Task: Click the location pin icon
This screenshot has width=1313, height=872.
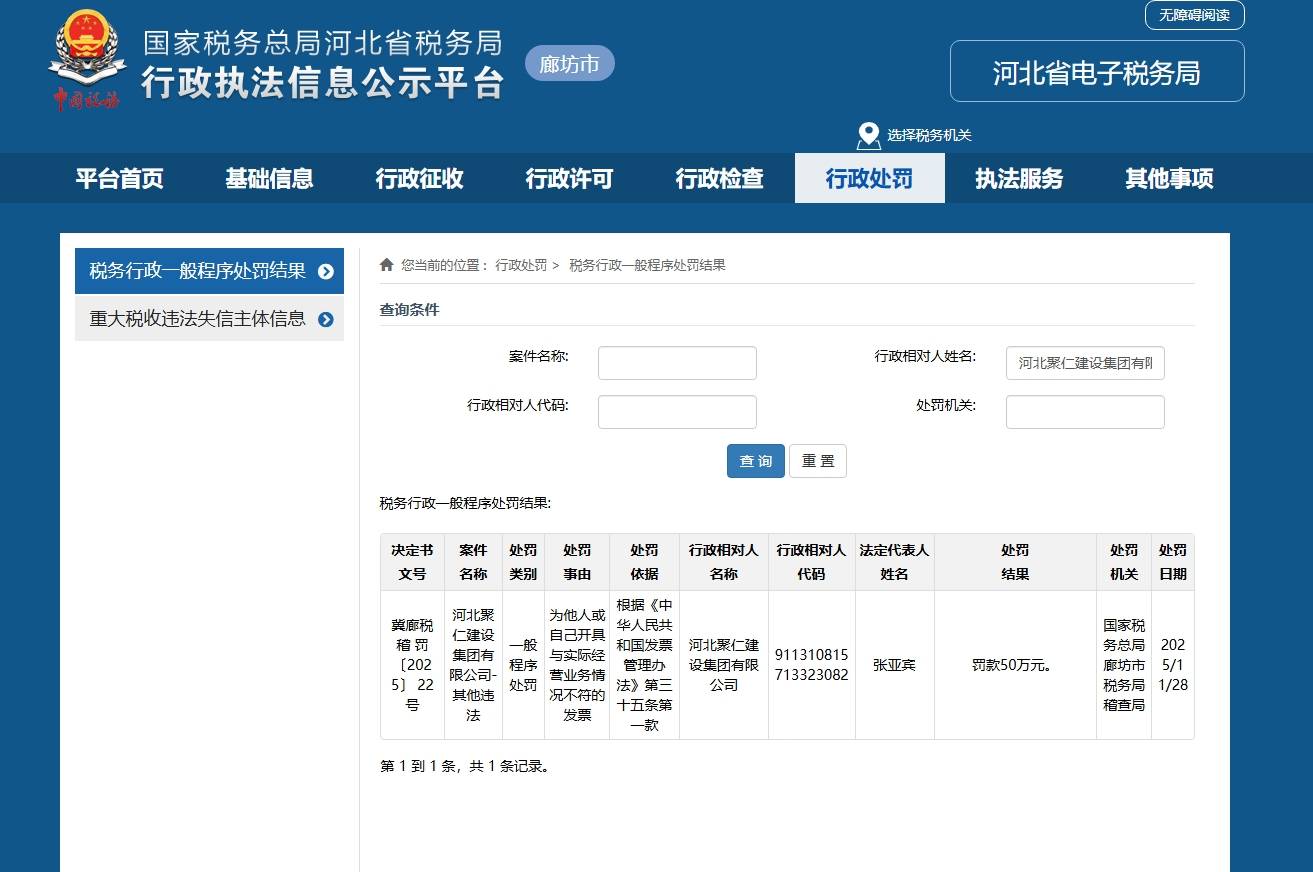Action: coord(868,136)
